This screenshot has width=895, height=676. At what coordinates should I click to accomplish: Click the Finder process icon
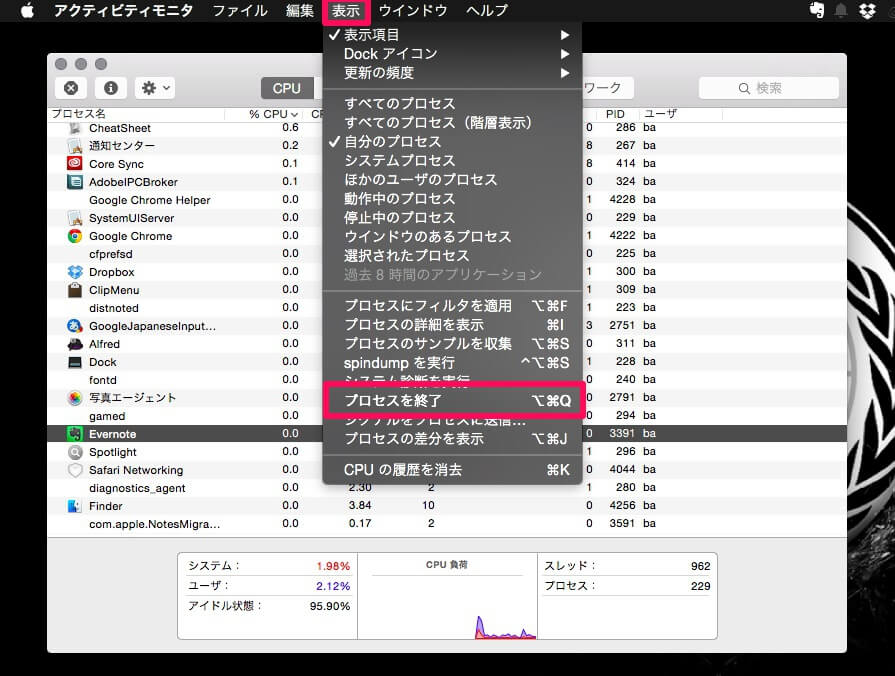75,506
